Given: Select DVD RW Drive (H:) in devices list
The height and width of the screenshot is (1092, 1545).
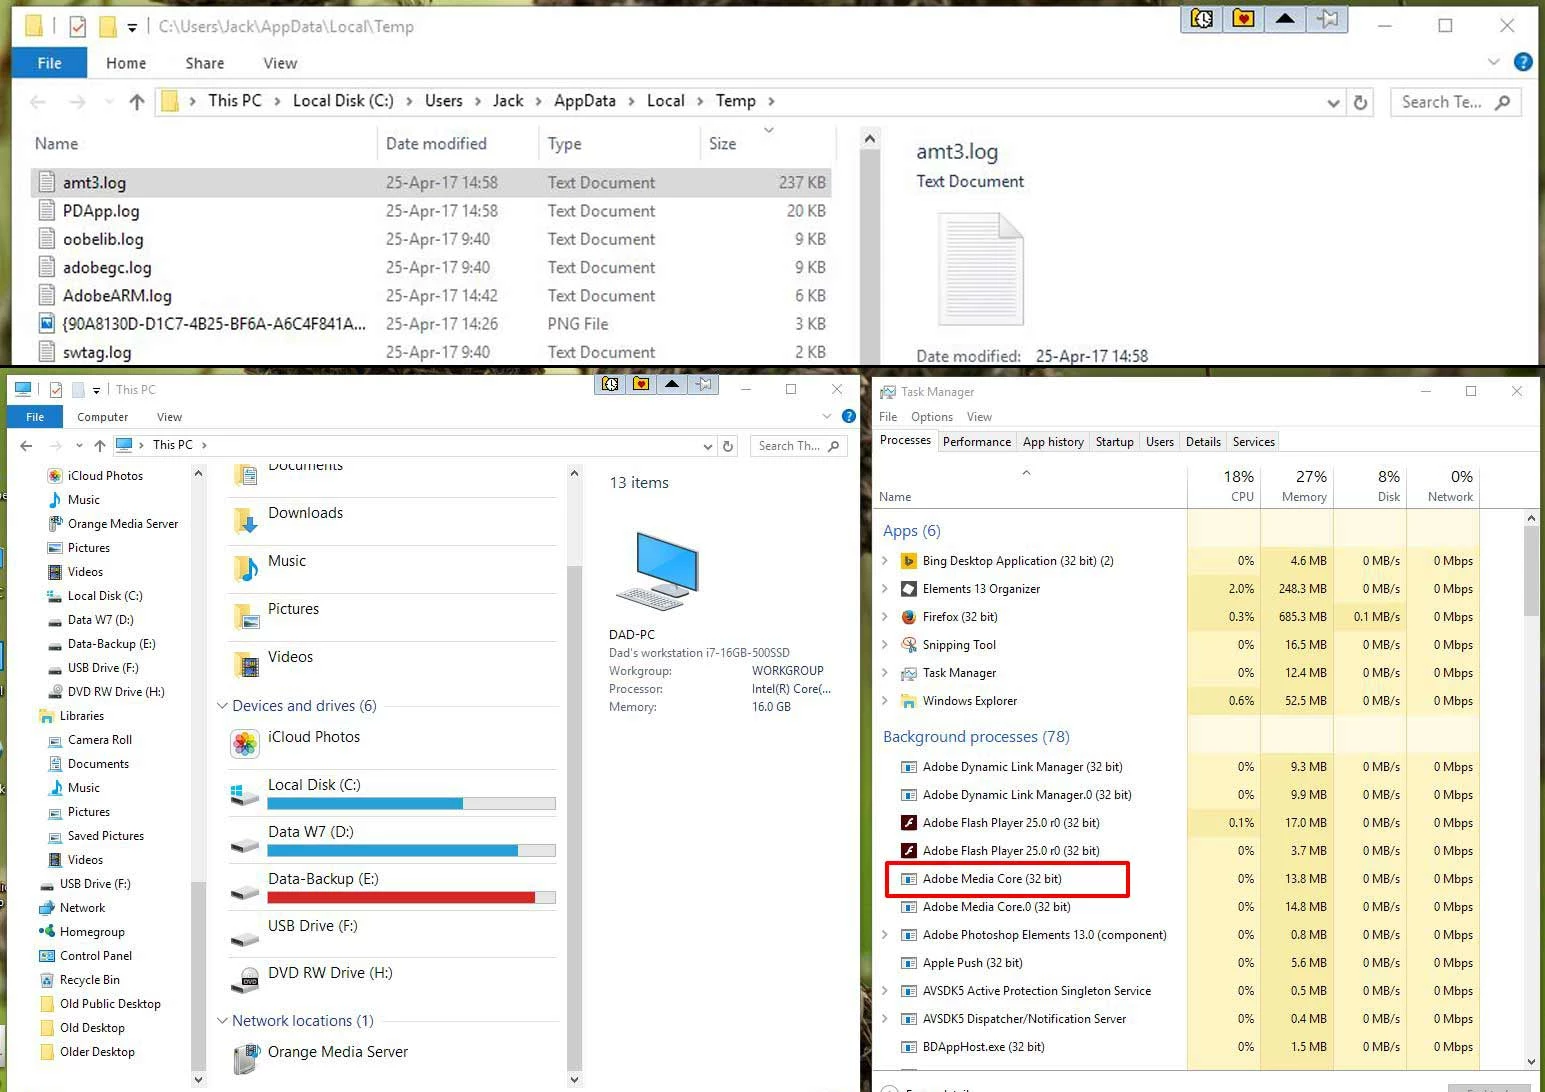Looking at the screenshot, I should (x=392, y=979).
